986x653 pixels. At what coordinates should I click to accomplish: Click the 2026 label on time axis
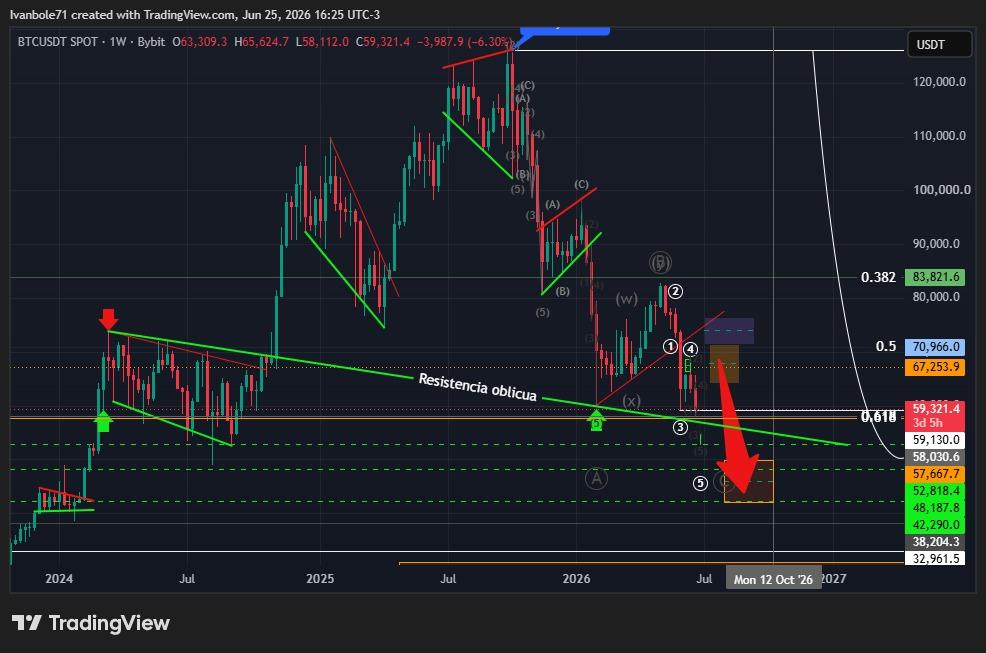(x=577, y=579)
